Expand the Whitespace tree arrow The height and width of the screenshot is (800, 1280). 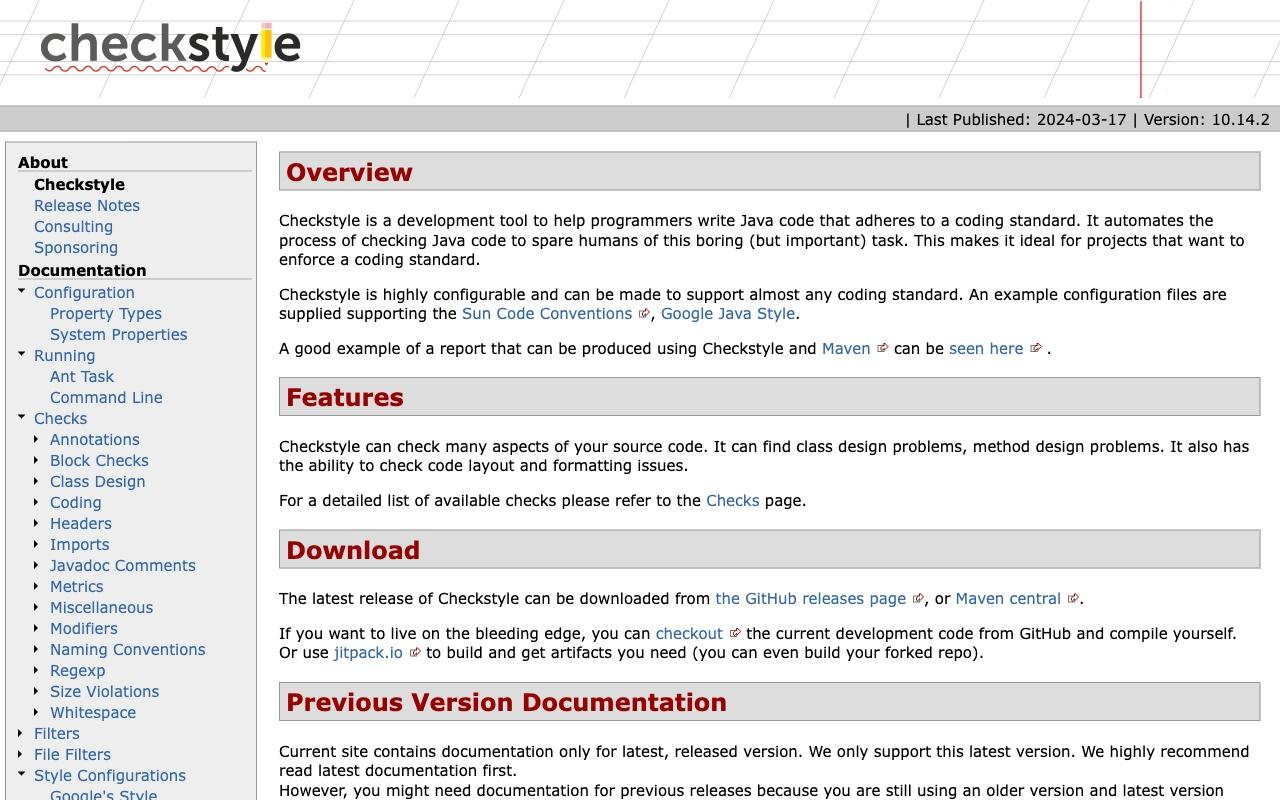pyautogui.click(x=37, y=712)
